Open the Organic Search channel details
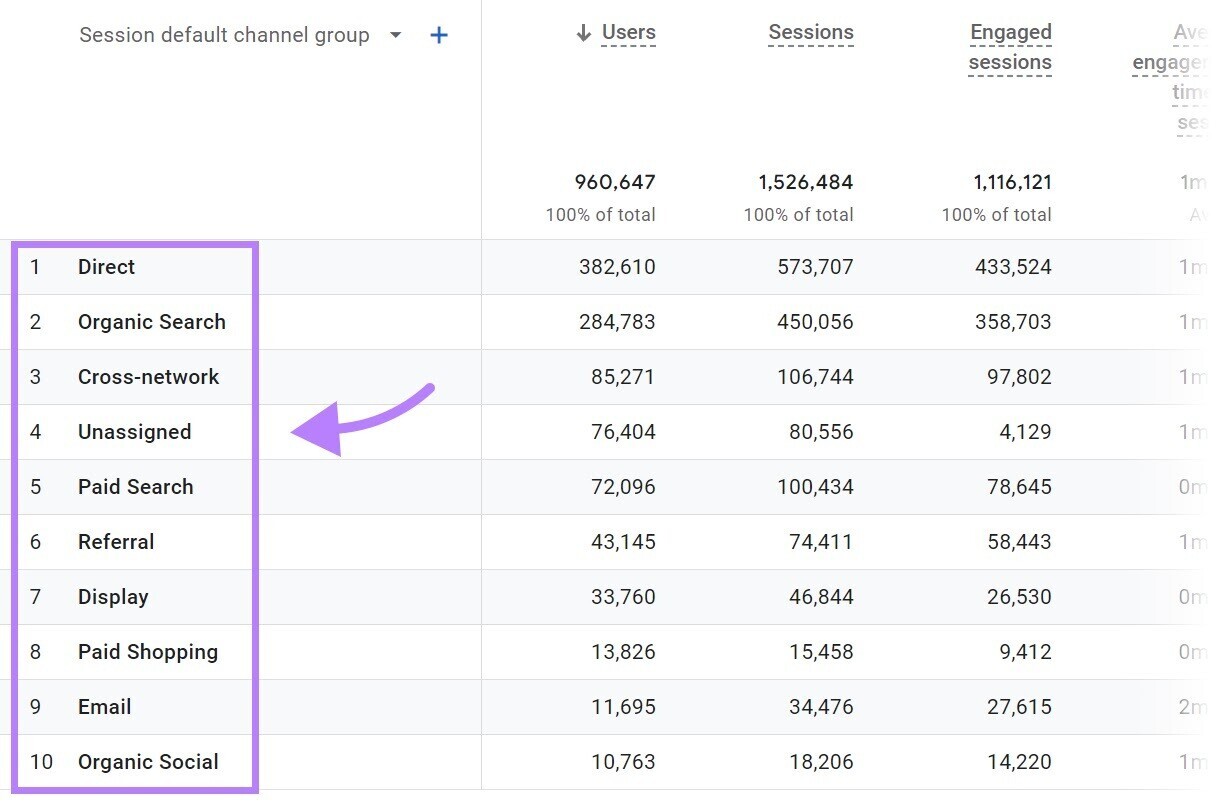The image size is (1218, 807). tap(152, 322)
